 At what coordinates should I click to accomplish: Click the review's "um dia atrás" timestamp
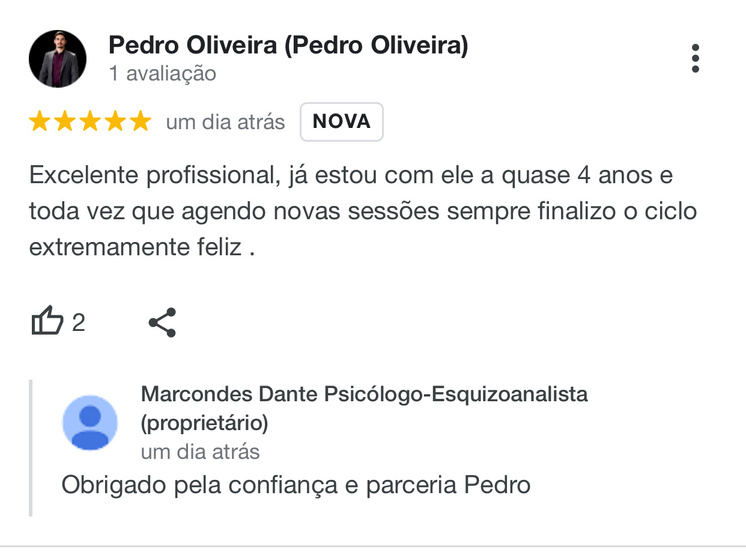225,122
